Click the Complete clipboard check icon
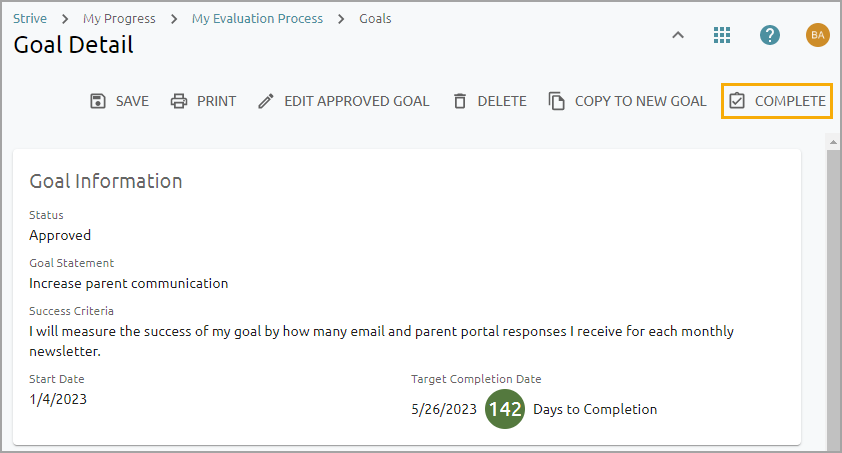This screenshot has width=842, height=453. pos(737,101)
